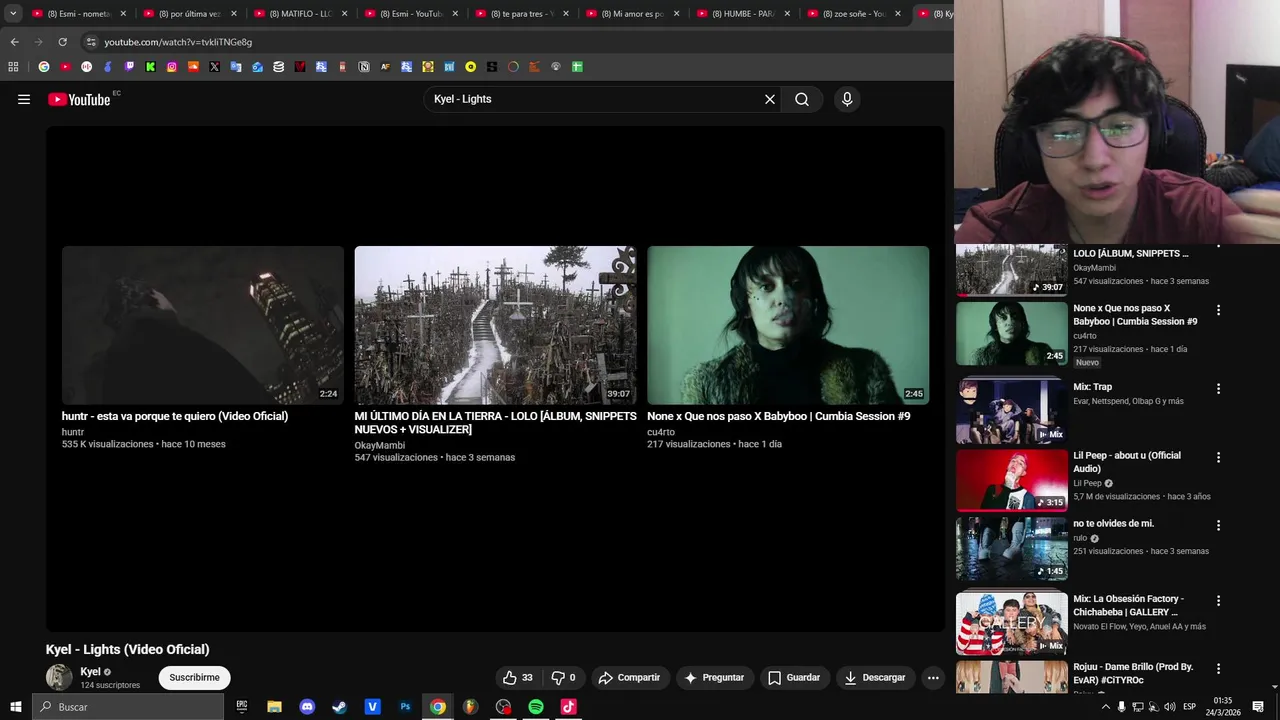Go back with browser back arrow
The height and width of the screenshot is (720, 1280).
pyautogui.click(x=14, y=42)
